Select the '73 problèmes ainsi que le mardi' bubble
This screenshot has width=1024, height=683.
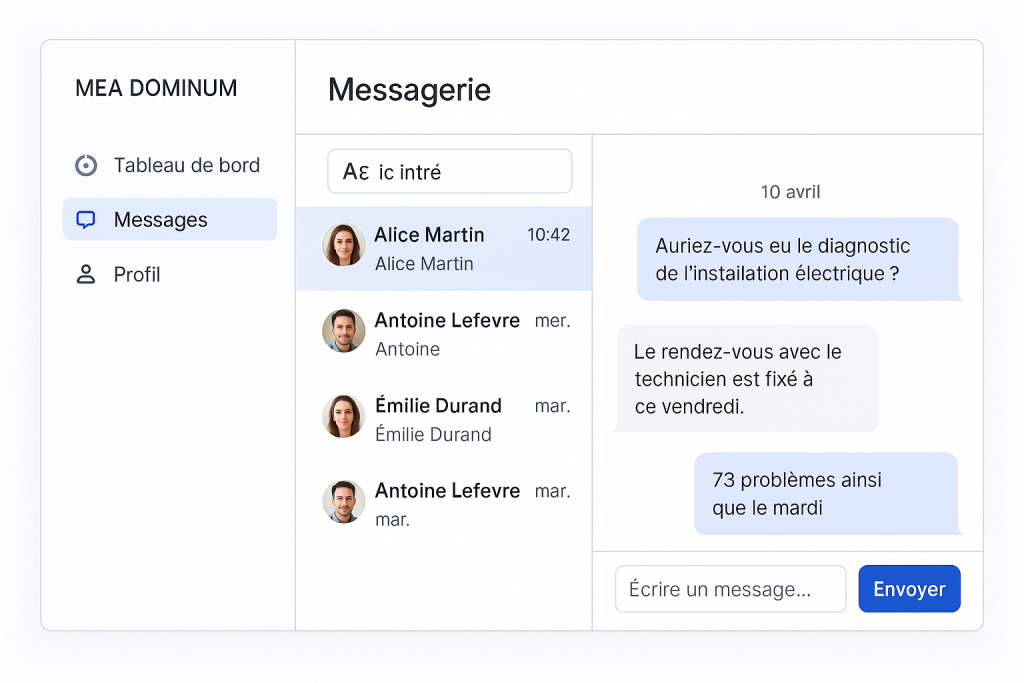[826, 494]
